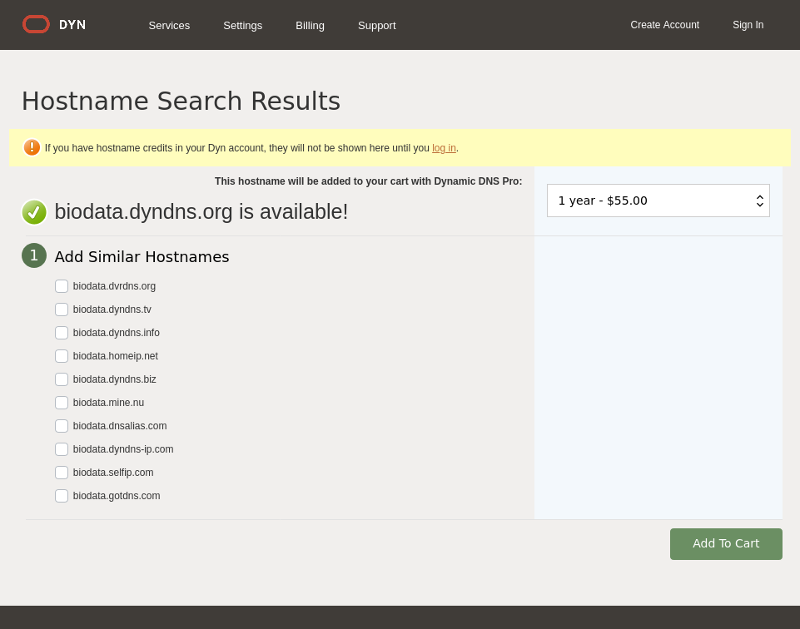Click the Dynamic DNS Pro cart notice text
This screenshot has width=800, height=629.
tap(368, 181)
